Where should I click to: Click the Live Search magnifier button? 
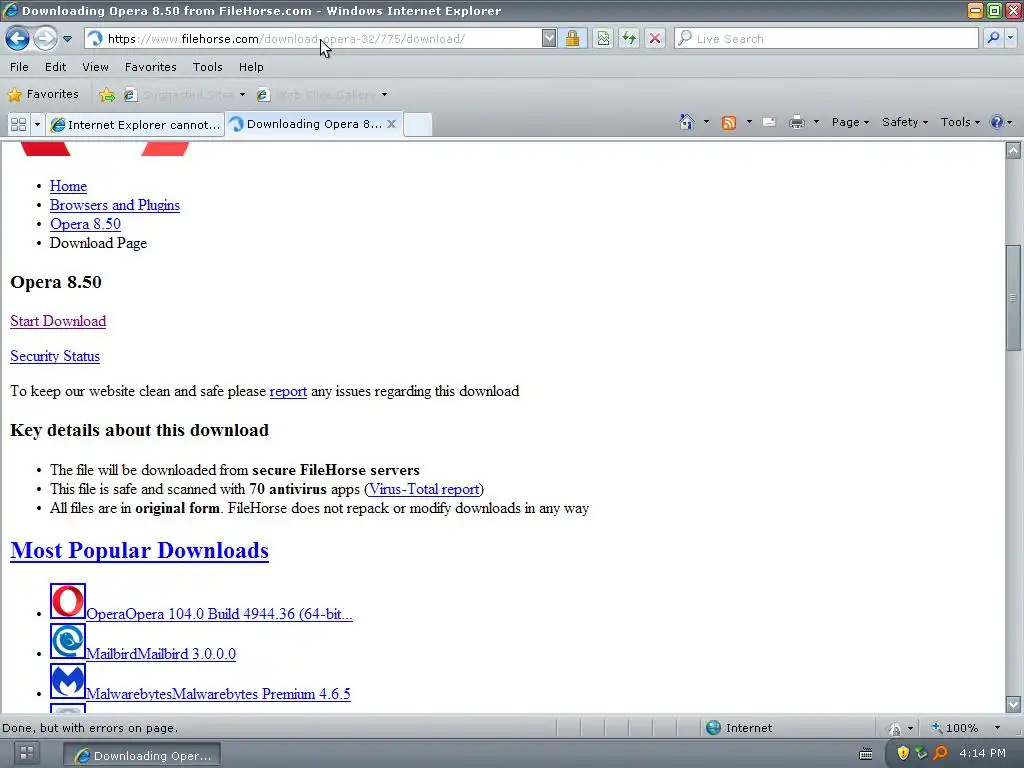993,39
